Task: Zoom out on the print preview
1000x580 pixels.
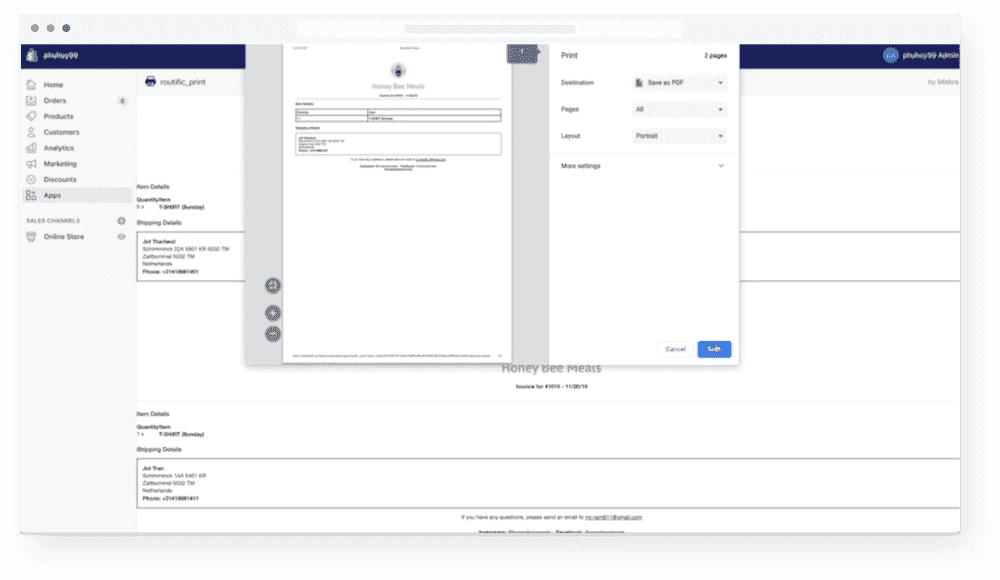Action: 272,333
